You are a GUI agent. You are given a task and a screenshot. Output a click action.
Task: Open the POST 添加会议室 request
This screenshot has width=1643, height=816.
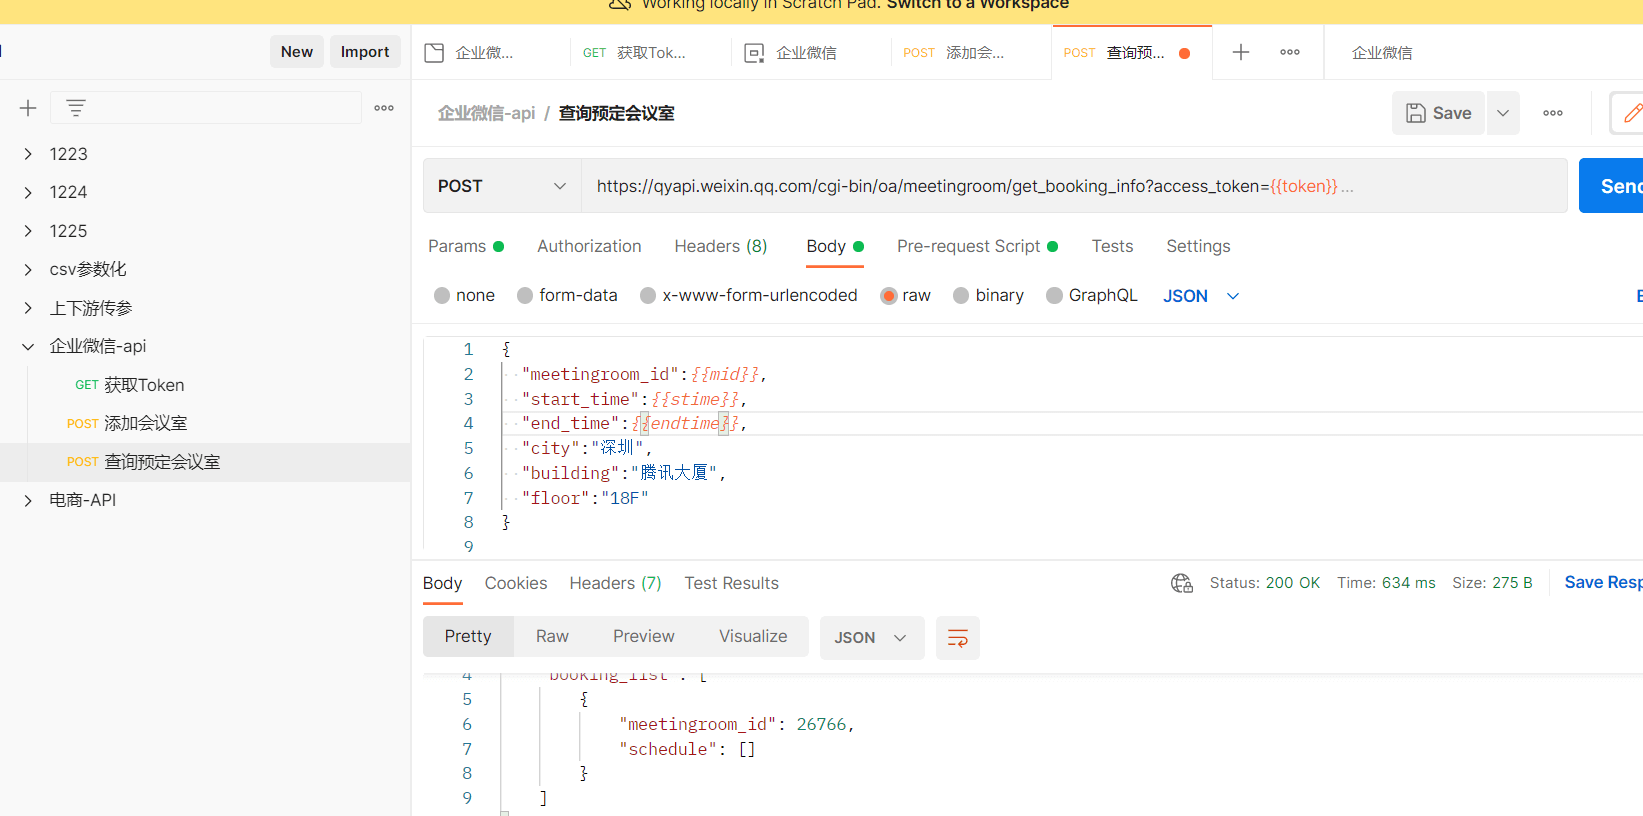(x=205, y=423)
